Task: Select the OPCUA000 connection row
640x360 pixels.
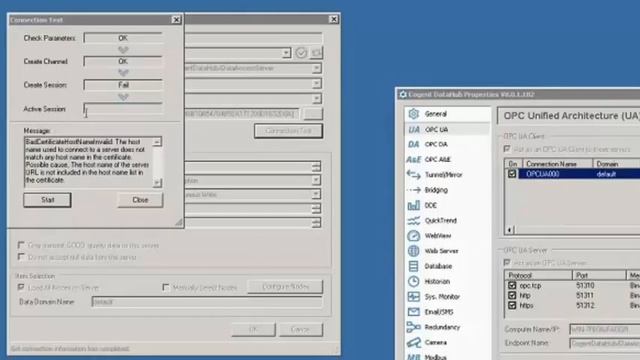Action: pos(579,174)
